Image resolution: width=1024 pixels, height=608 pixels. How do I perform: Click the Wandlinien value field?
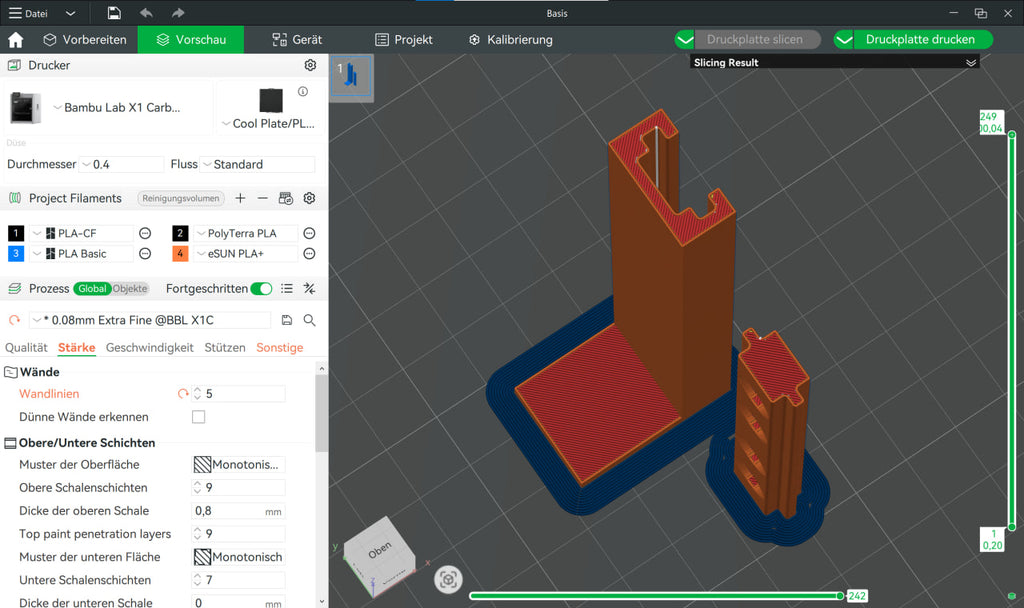pyautogui.click(x=238, y=394)
